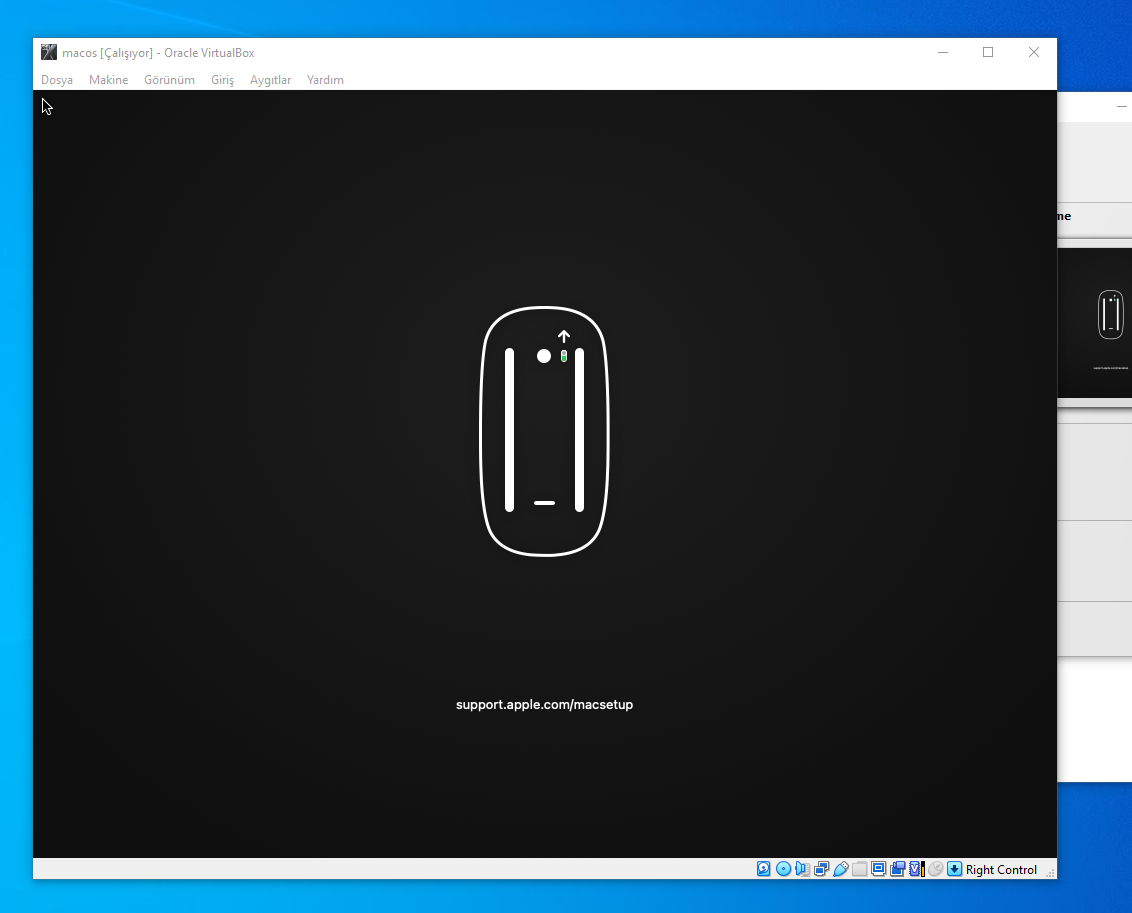Click the Magic Mouse illustration in the VM
Viewport: 1132px width, 913px height.
(x=544, y=432)
